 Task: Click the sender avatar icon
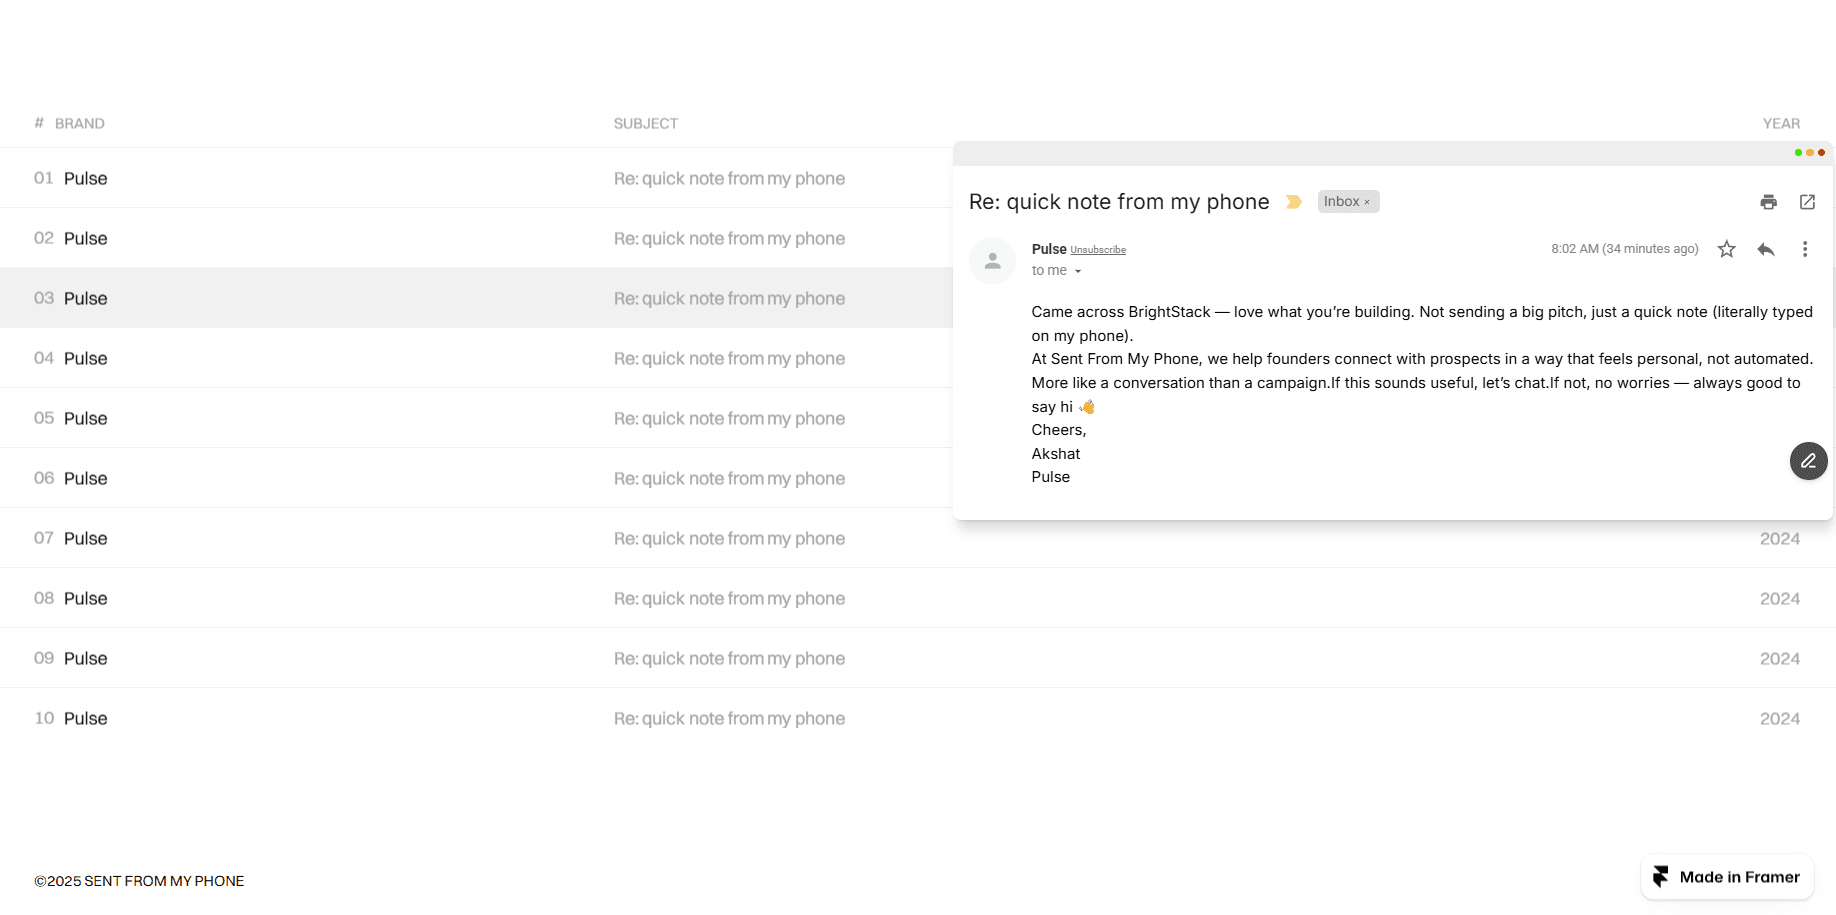pos(992,261)
